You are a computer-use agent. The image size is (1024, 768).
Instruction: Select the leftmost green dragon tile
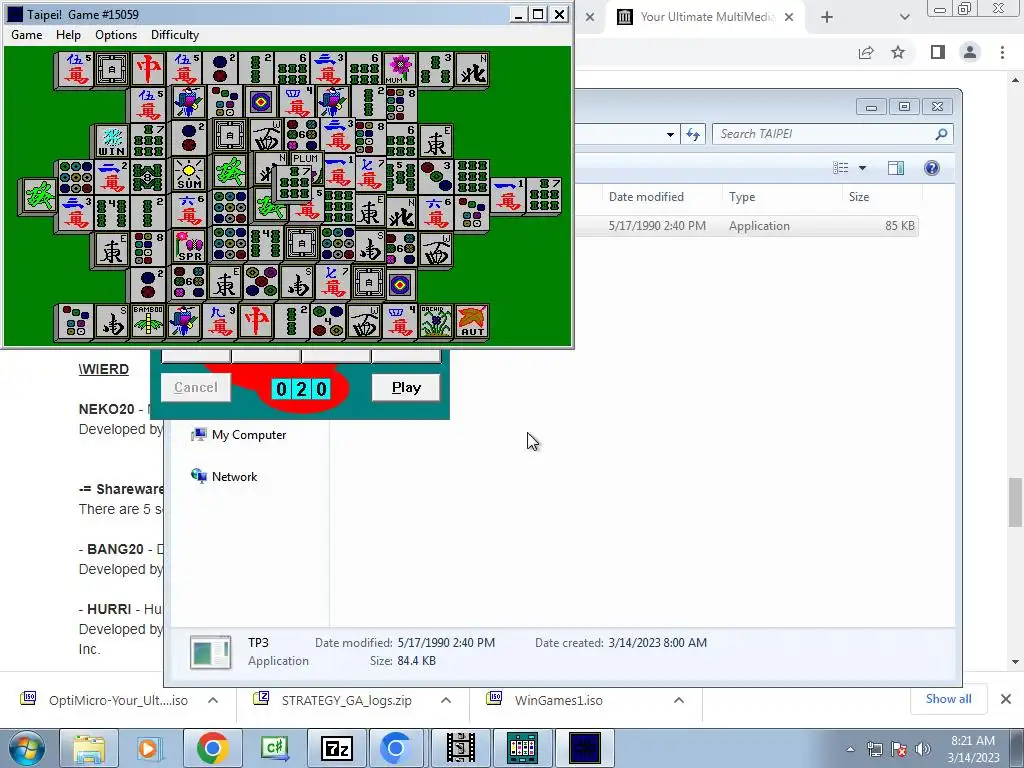pyautogui.click(x=39, y=196)
